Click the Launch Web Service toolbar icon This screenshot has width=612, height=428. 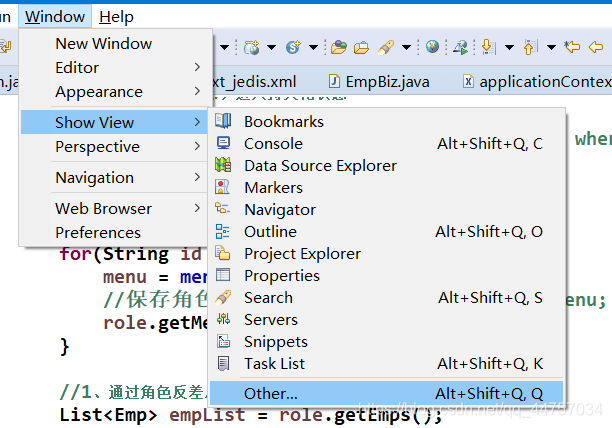[x=461, y=47]
